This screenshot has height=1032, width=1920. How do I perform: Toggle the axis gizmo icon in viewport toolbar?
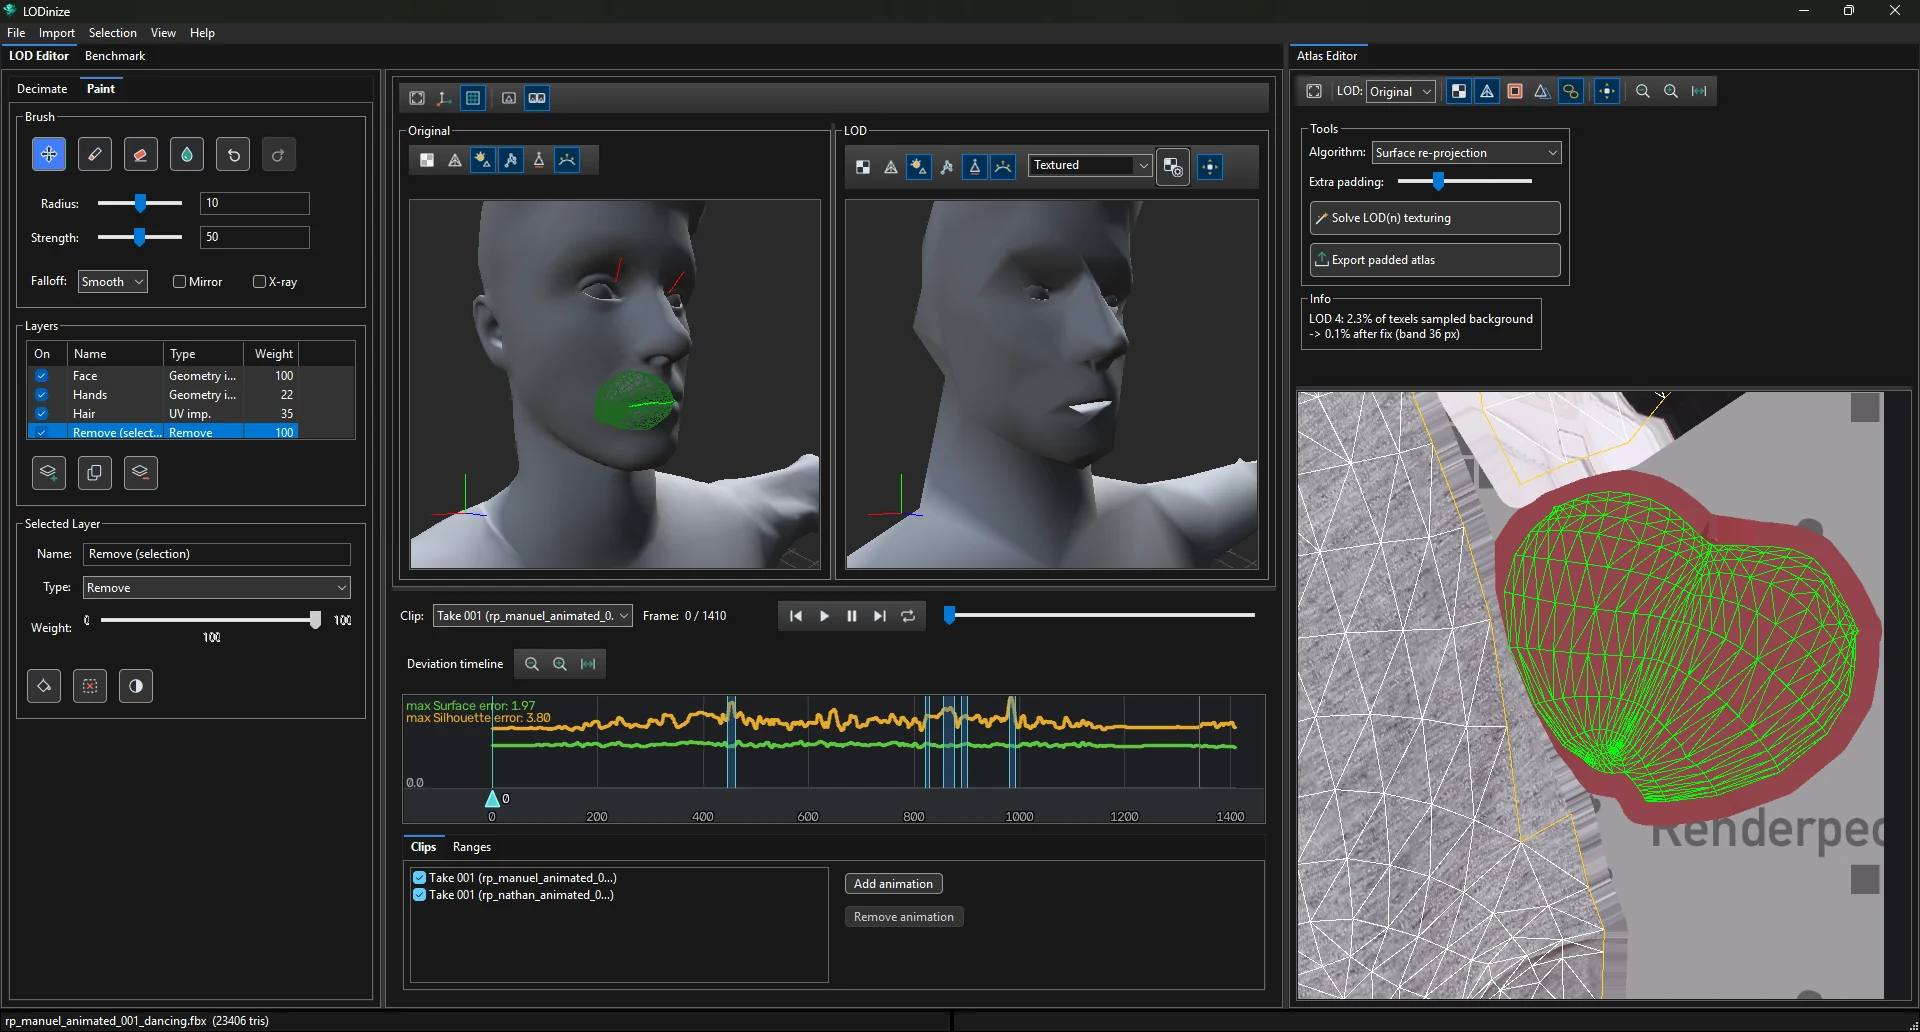click(444, 98)
